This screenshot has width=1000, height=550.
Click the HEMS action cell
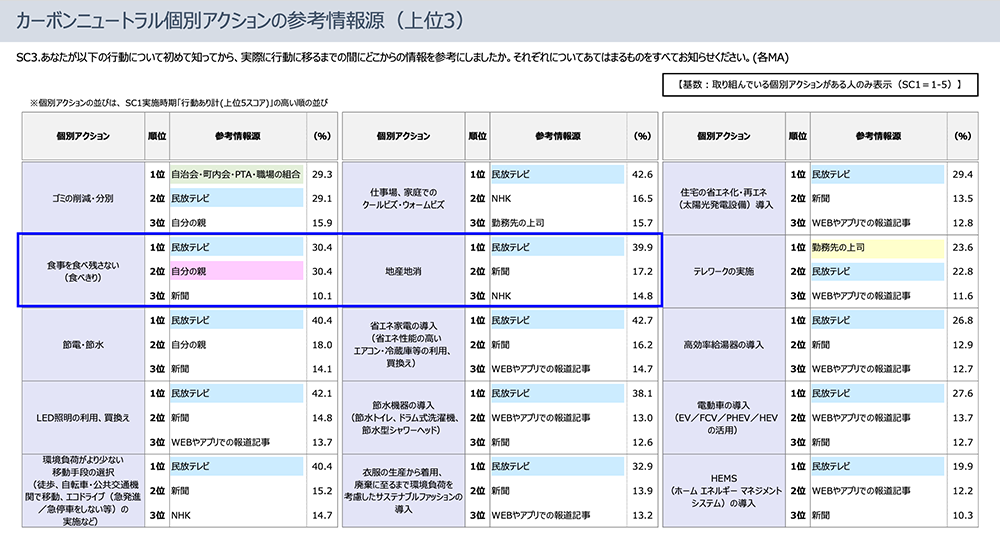click(x=723, y=490)
